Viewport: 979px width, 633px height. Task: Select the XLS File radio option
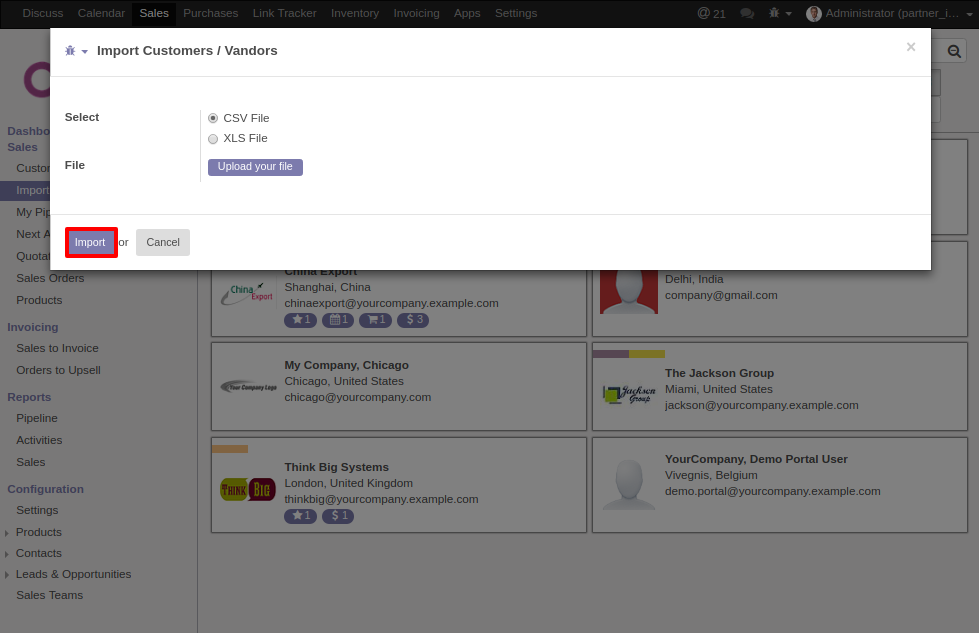coord(213,139)
